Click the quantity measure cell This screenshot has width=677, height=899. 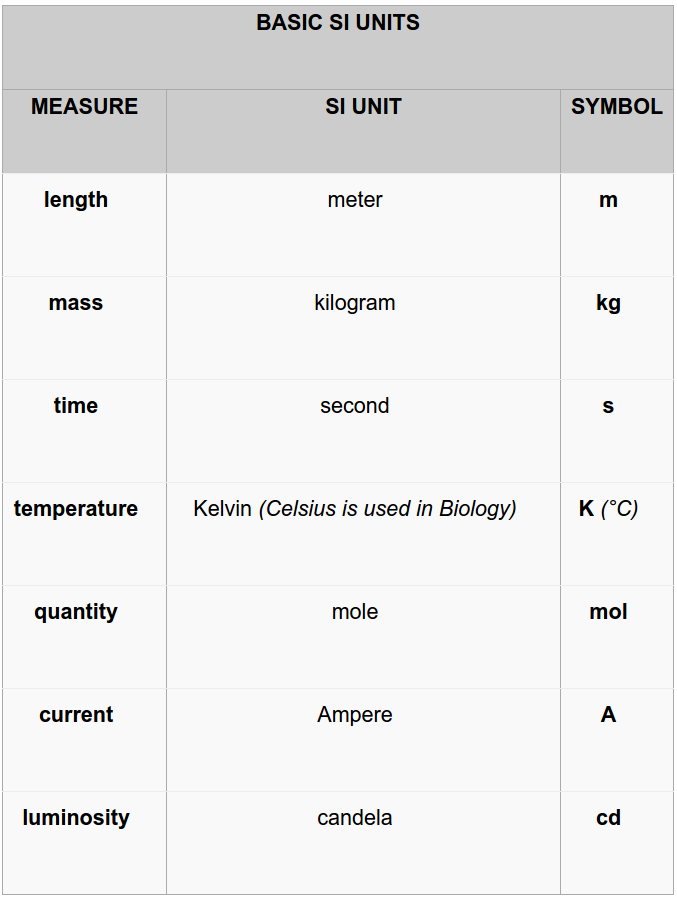(76, 612)
